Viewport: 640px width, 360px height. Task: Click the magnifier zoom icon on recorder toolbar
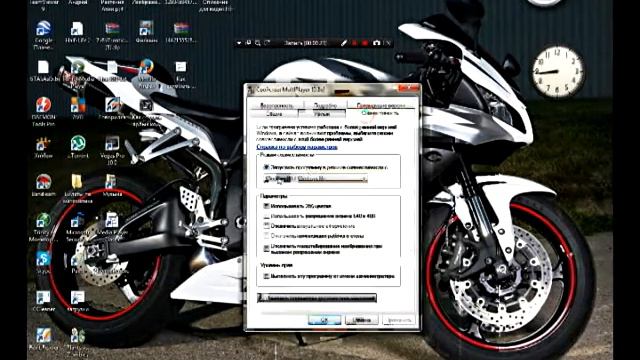point(258,43)
